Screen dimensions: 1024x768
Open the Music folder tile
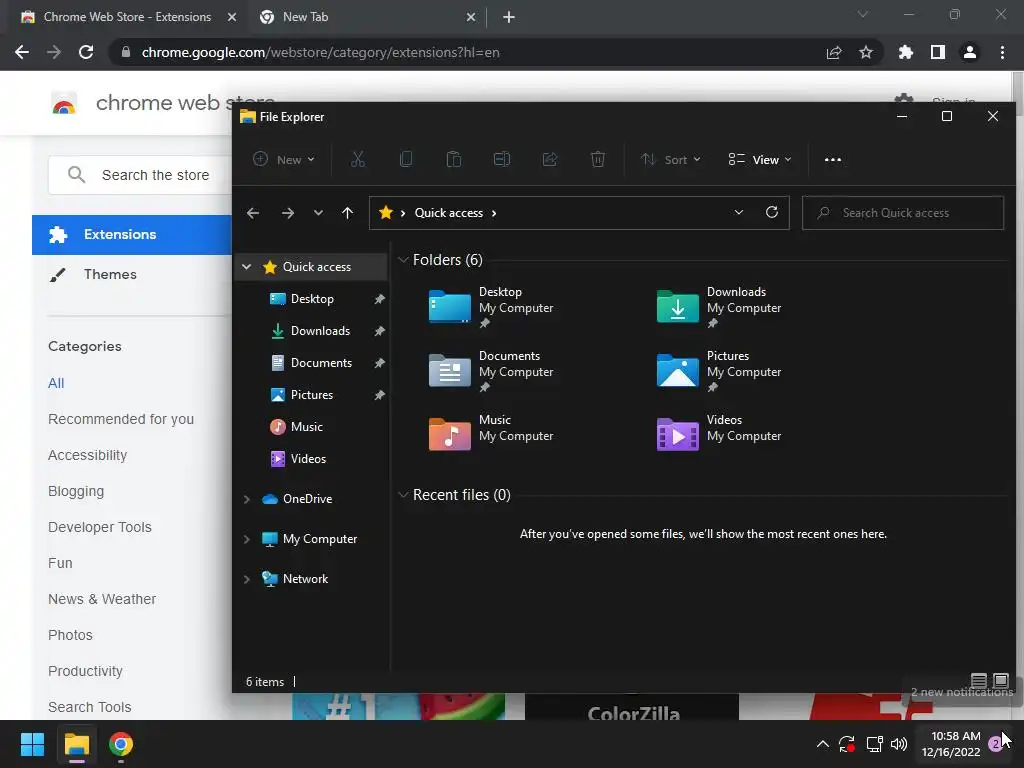[x=491, y=434]
